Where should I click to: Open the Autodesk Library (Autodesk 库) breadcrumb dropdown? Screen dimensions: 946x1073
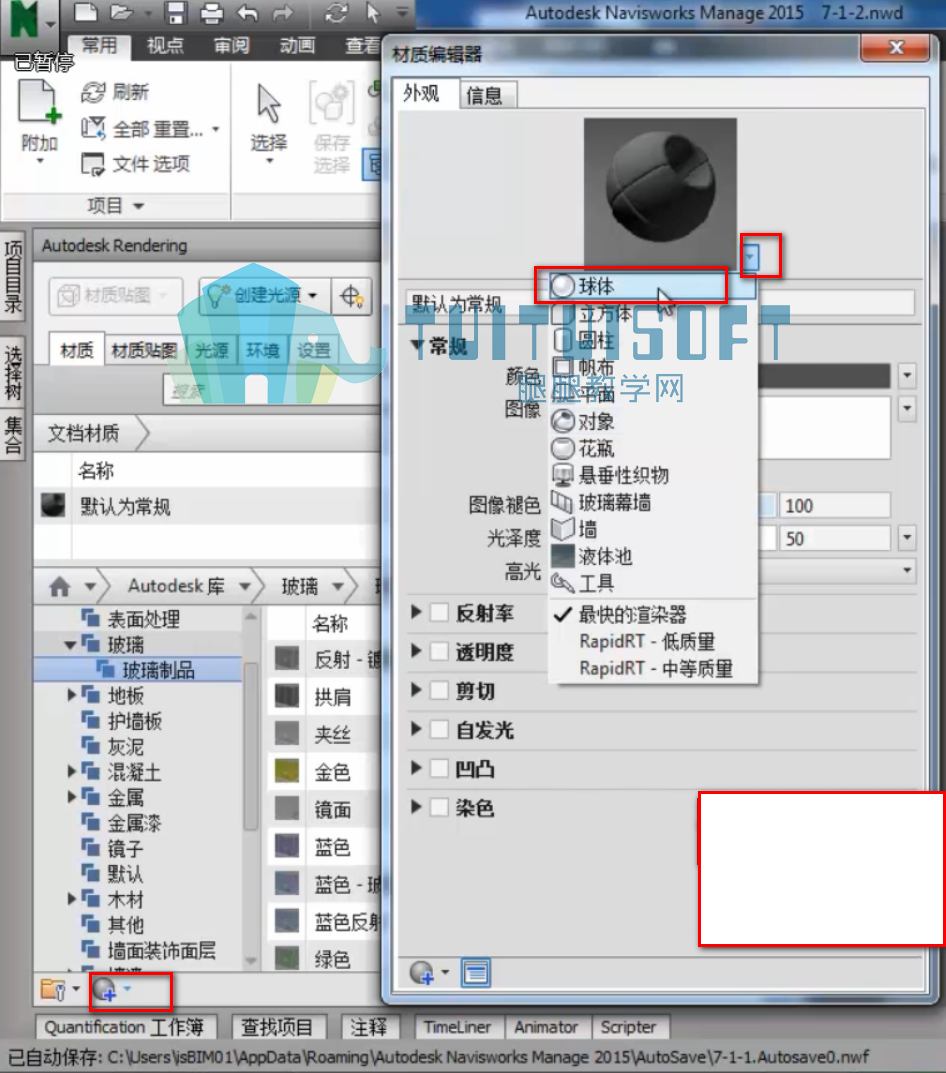(245, 586)
